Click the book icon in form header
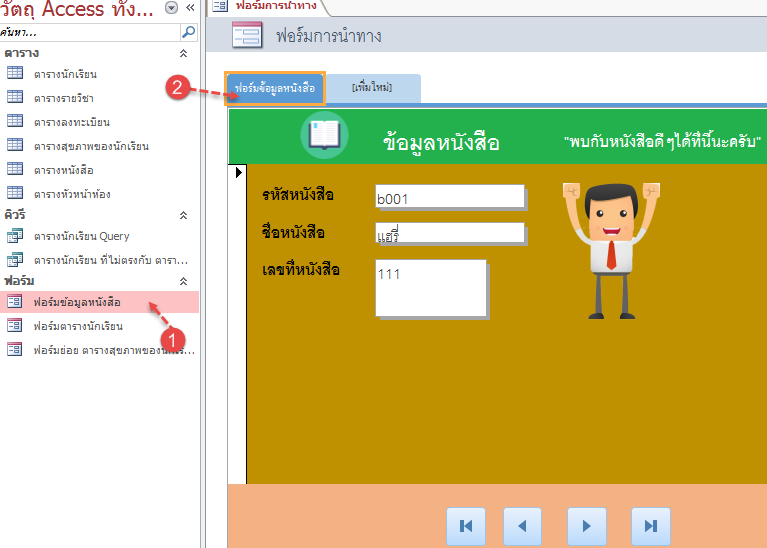 (x=324, y=136)
